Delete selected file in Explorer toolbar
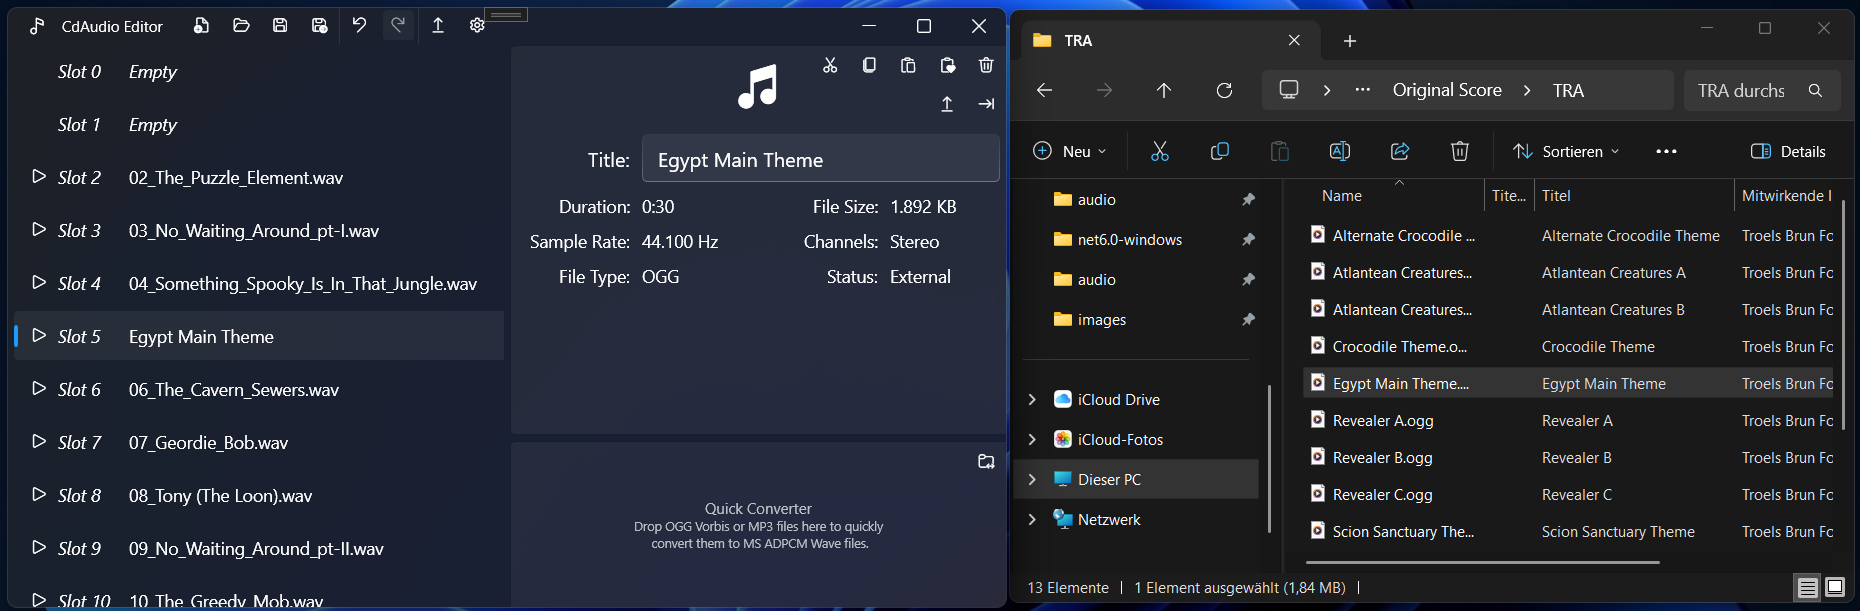1860x611 pixels. 1460,151
